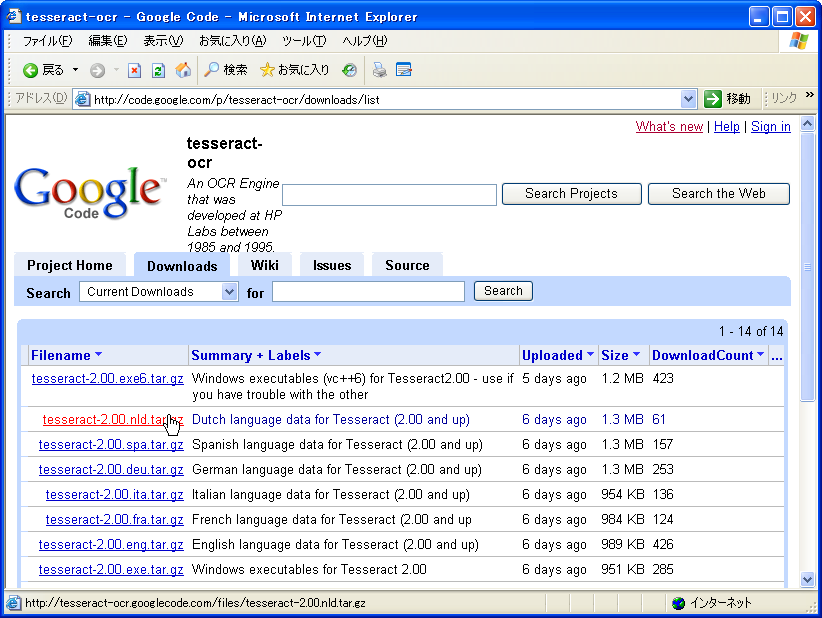Screen dimensions: 822x618
Task: Click the Search the Web button
Action: pos(719,193)
